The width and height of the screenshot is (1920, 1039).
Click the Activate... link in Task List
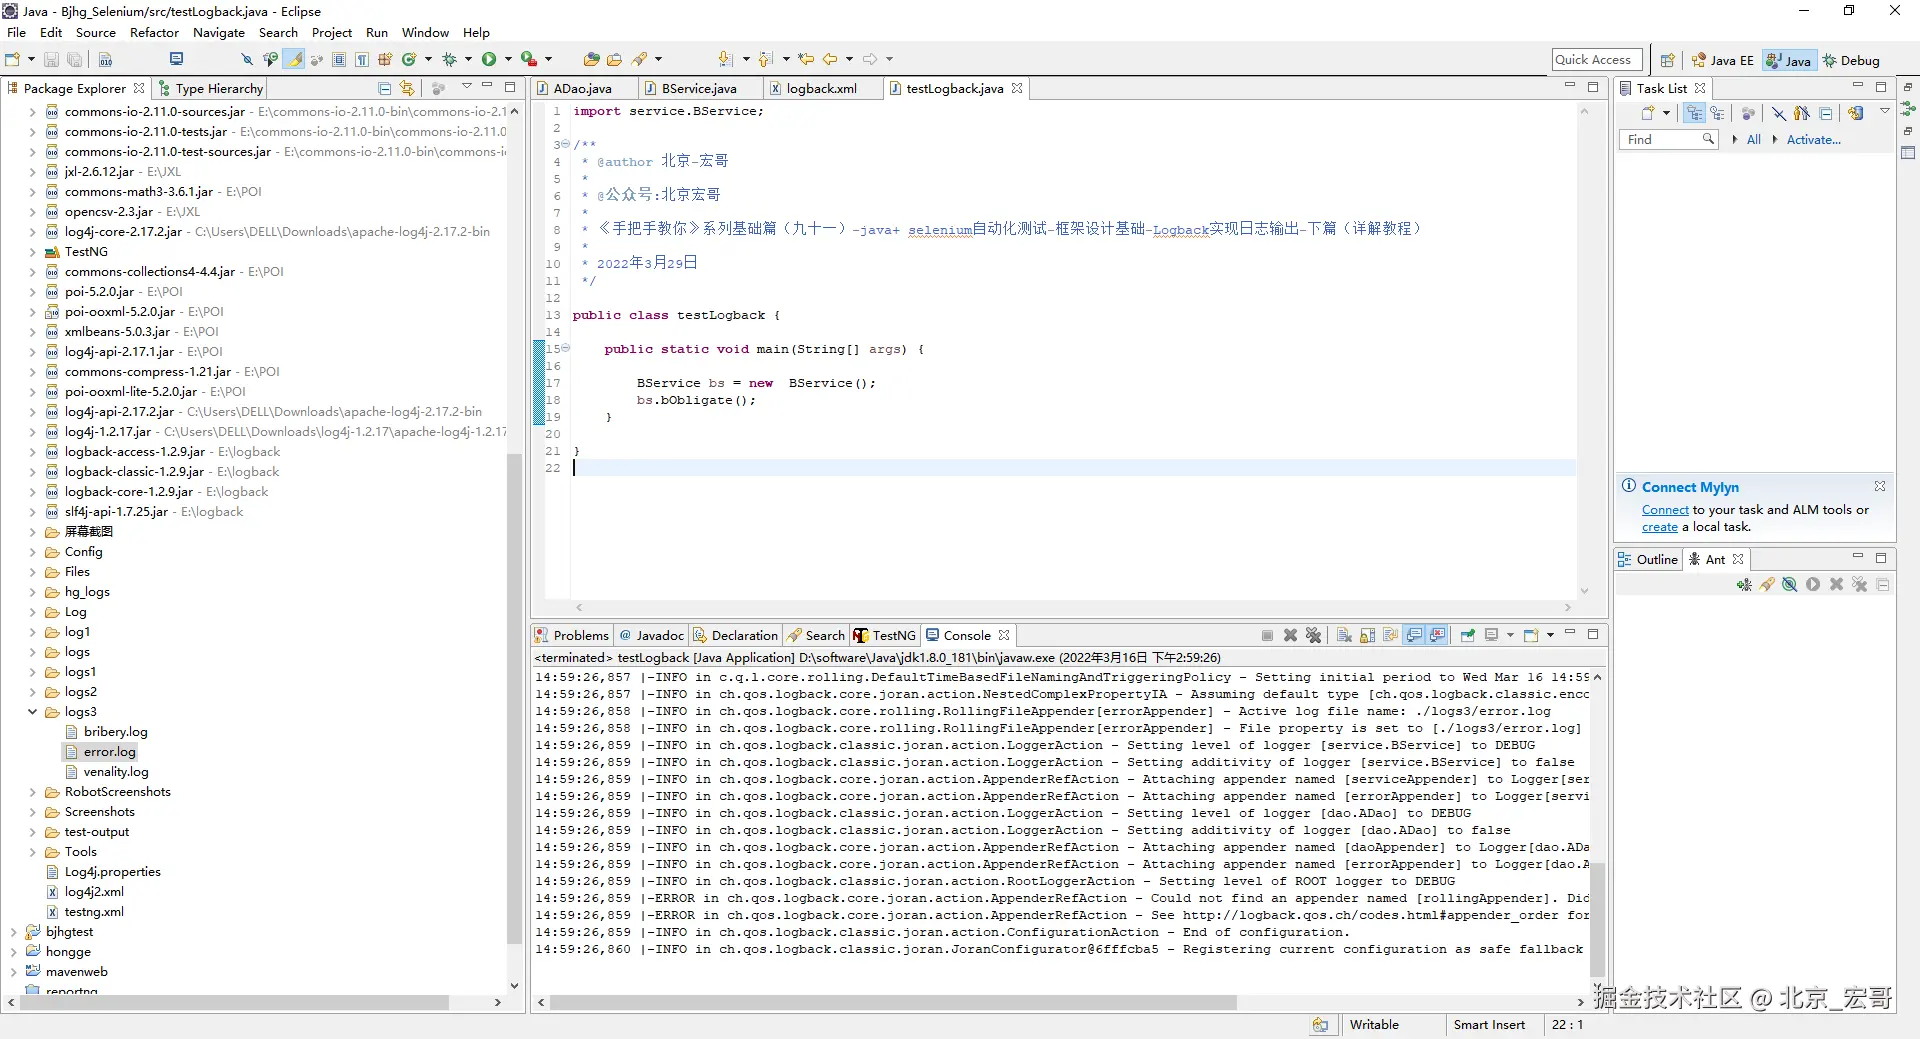(1814, 140)
